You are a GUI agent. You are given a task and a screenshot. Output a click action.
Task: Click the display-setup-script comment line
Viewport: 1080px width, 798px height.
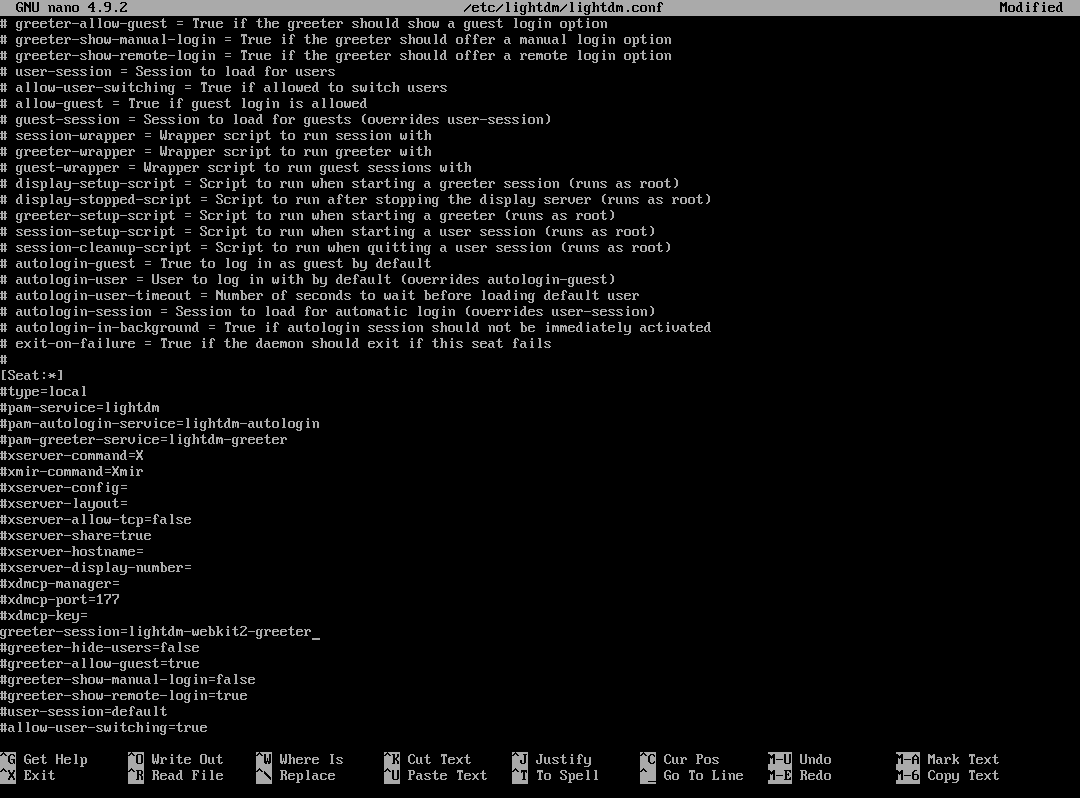tap(340, 183)
